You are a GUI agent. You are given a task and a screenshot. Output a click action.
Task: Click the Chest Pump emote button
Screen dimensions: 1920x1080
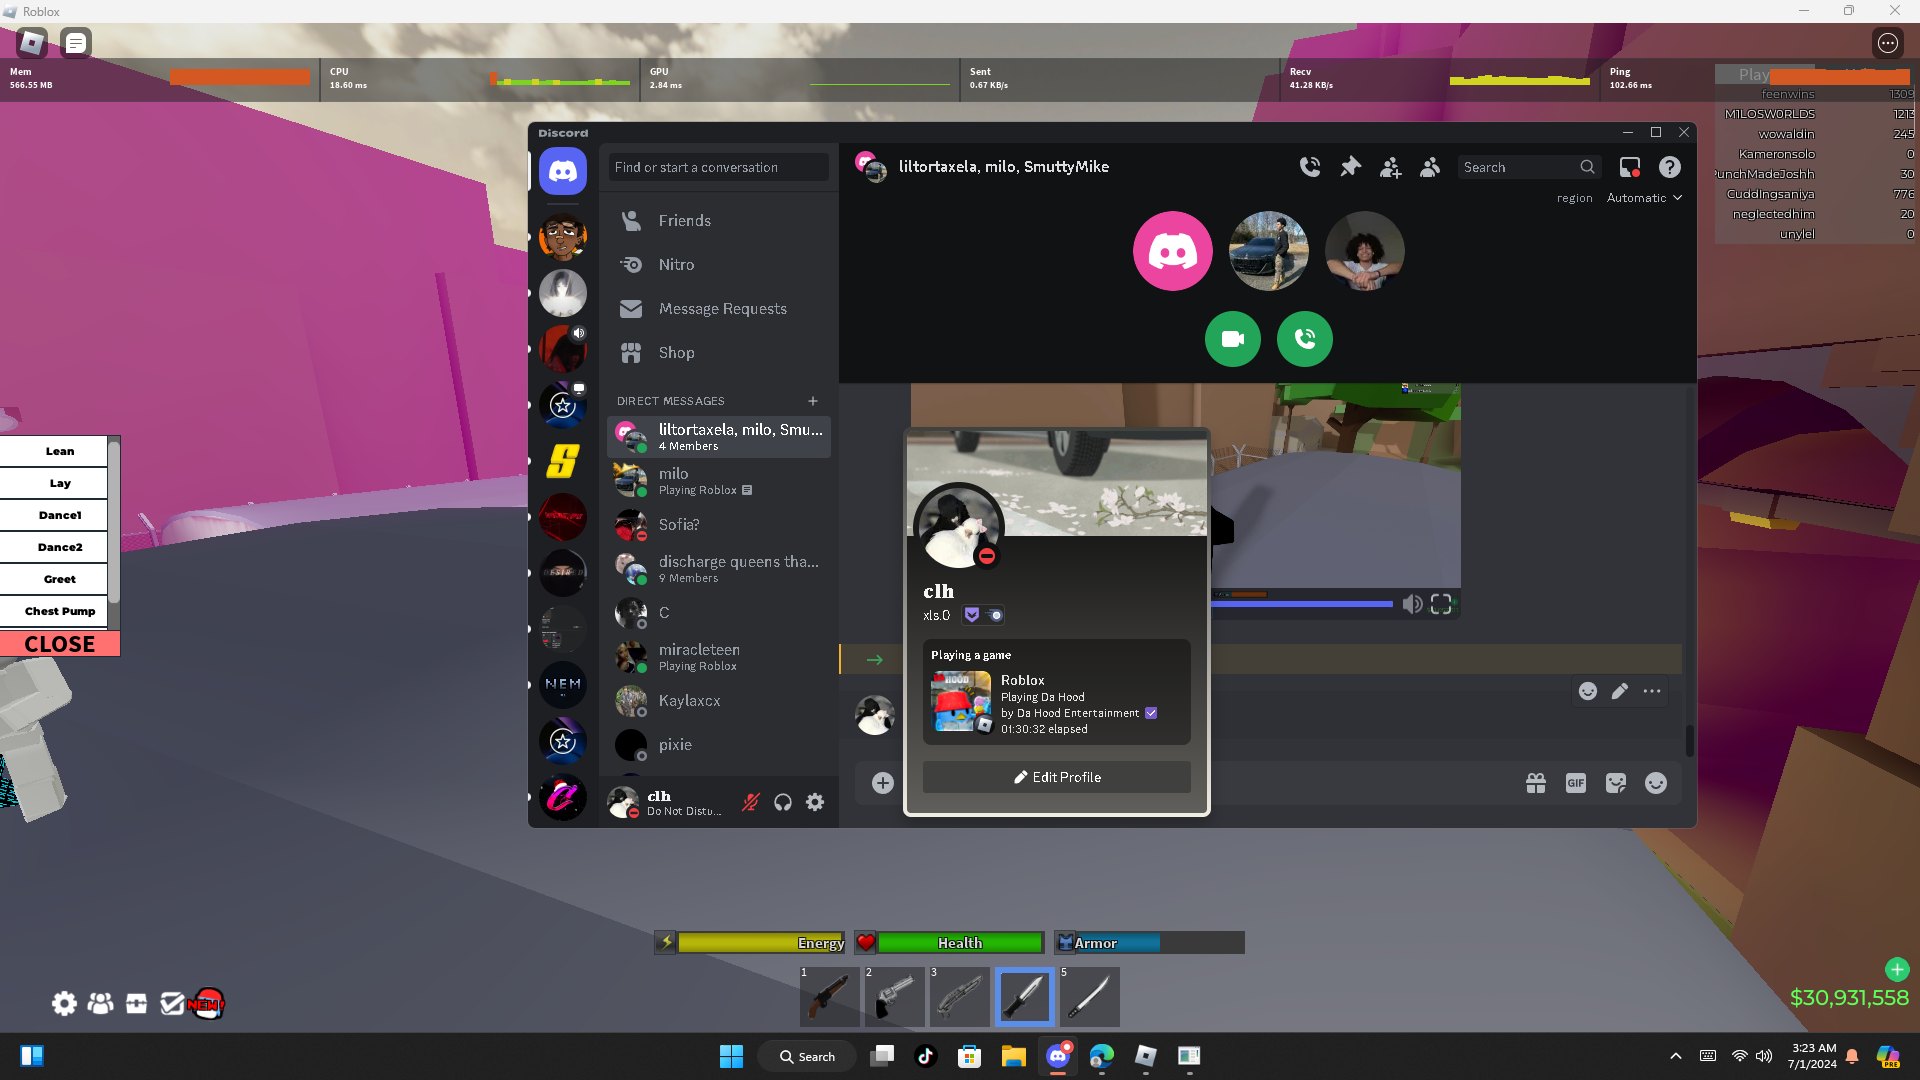tap(60, 611)
